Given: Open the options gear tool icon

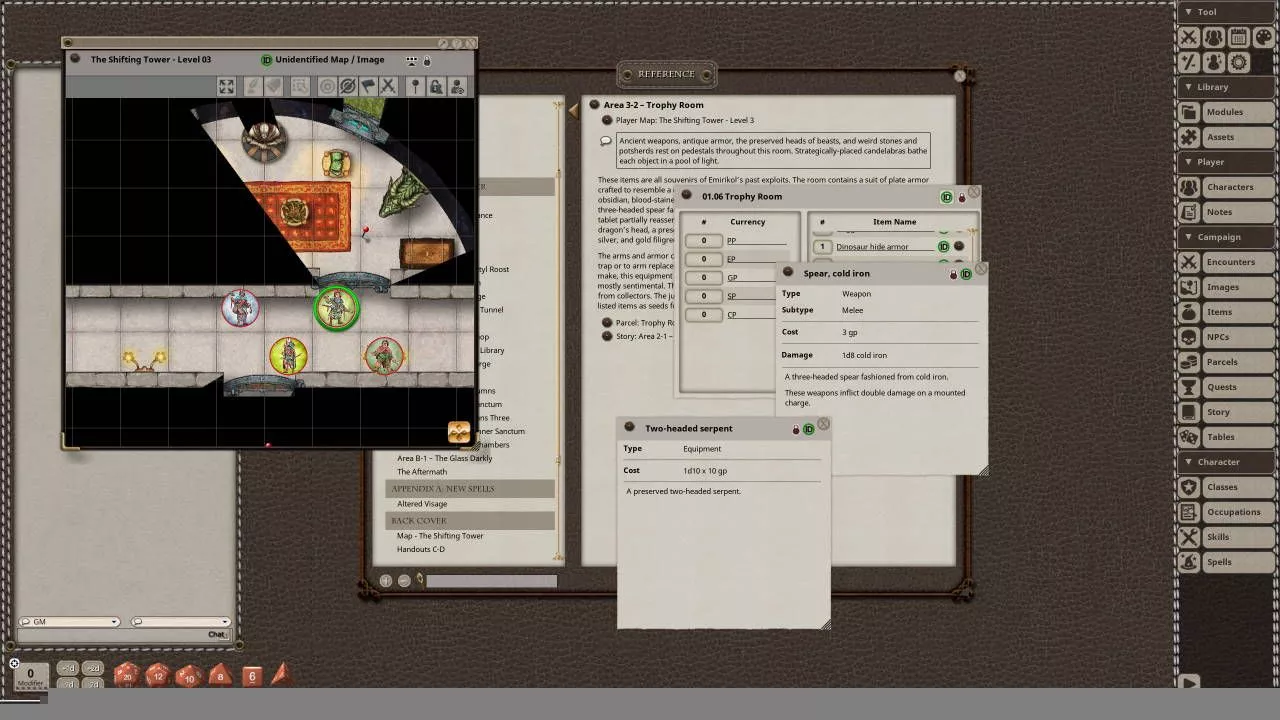Looking at the screenshot, I should 1239,62.
